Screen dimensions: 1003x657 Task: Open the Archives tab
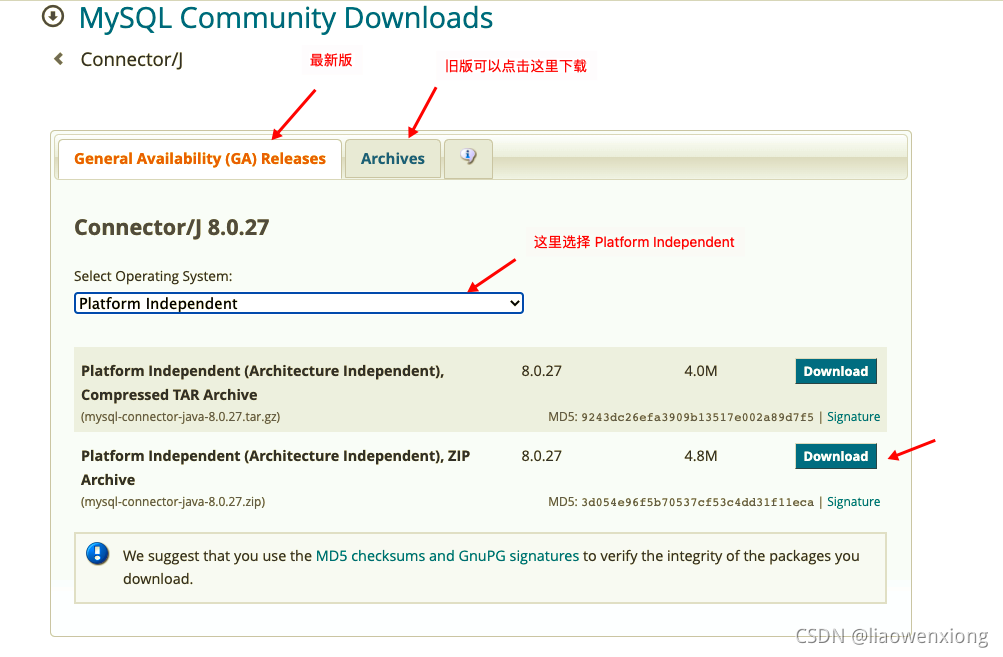click(x=392, y=159)
